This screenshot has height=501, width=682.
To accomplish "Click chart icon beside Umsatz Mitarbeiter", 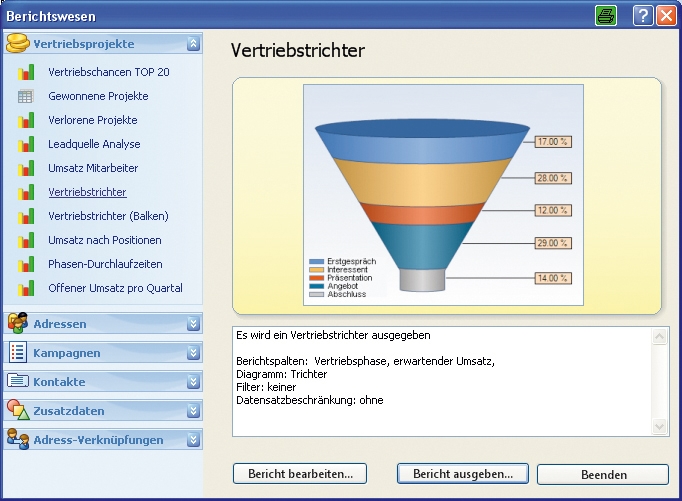I will click(x=26, y=168).
